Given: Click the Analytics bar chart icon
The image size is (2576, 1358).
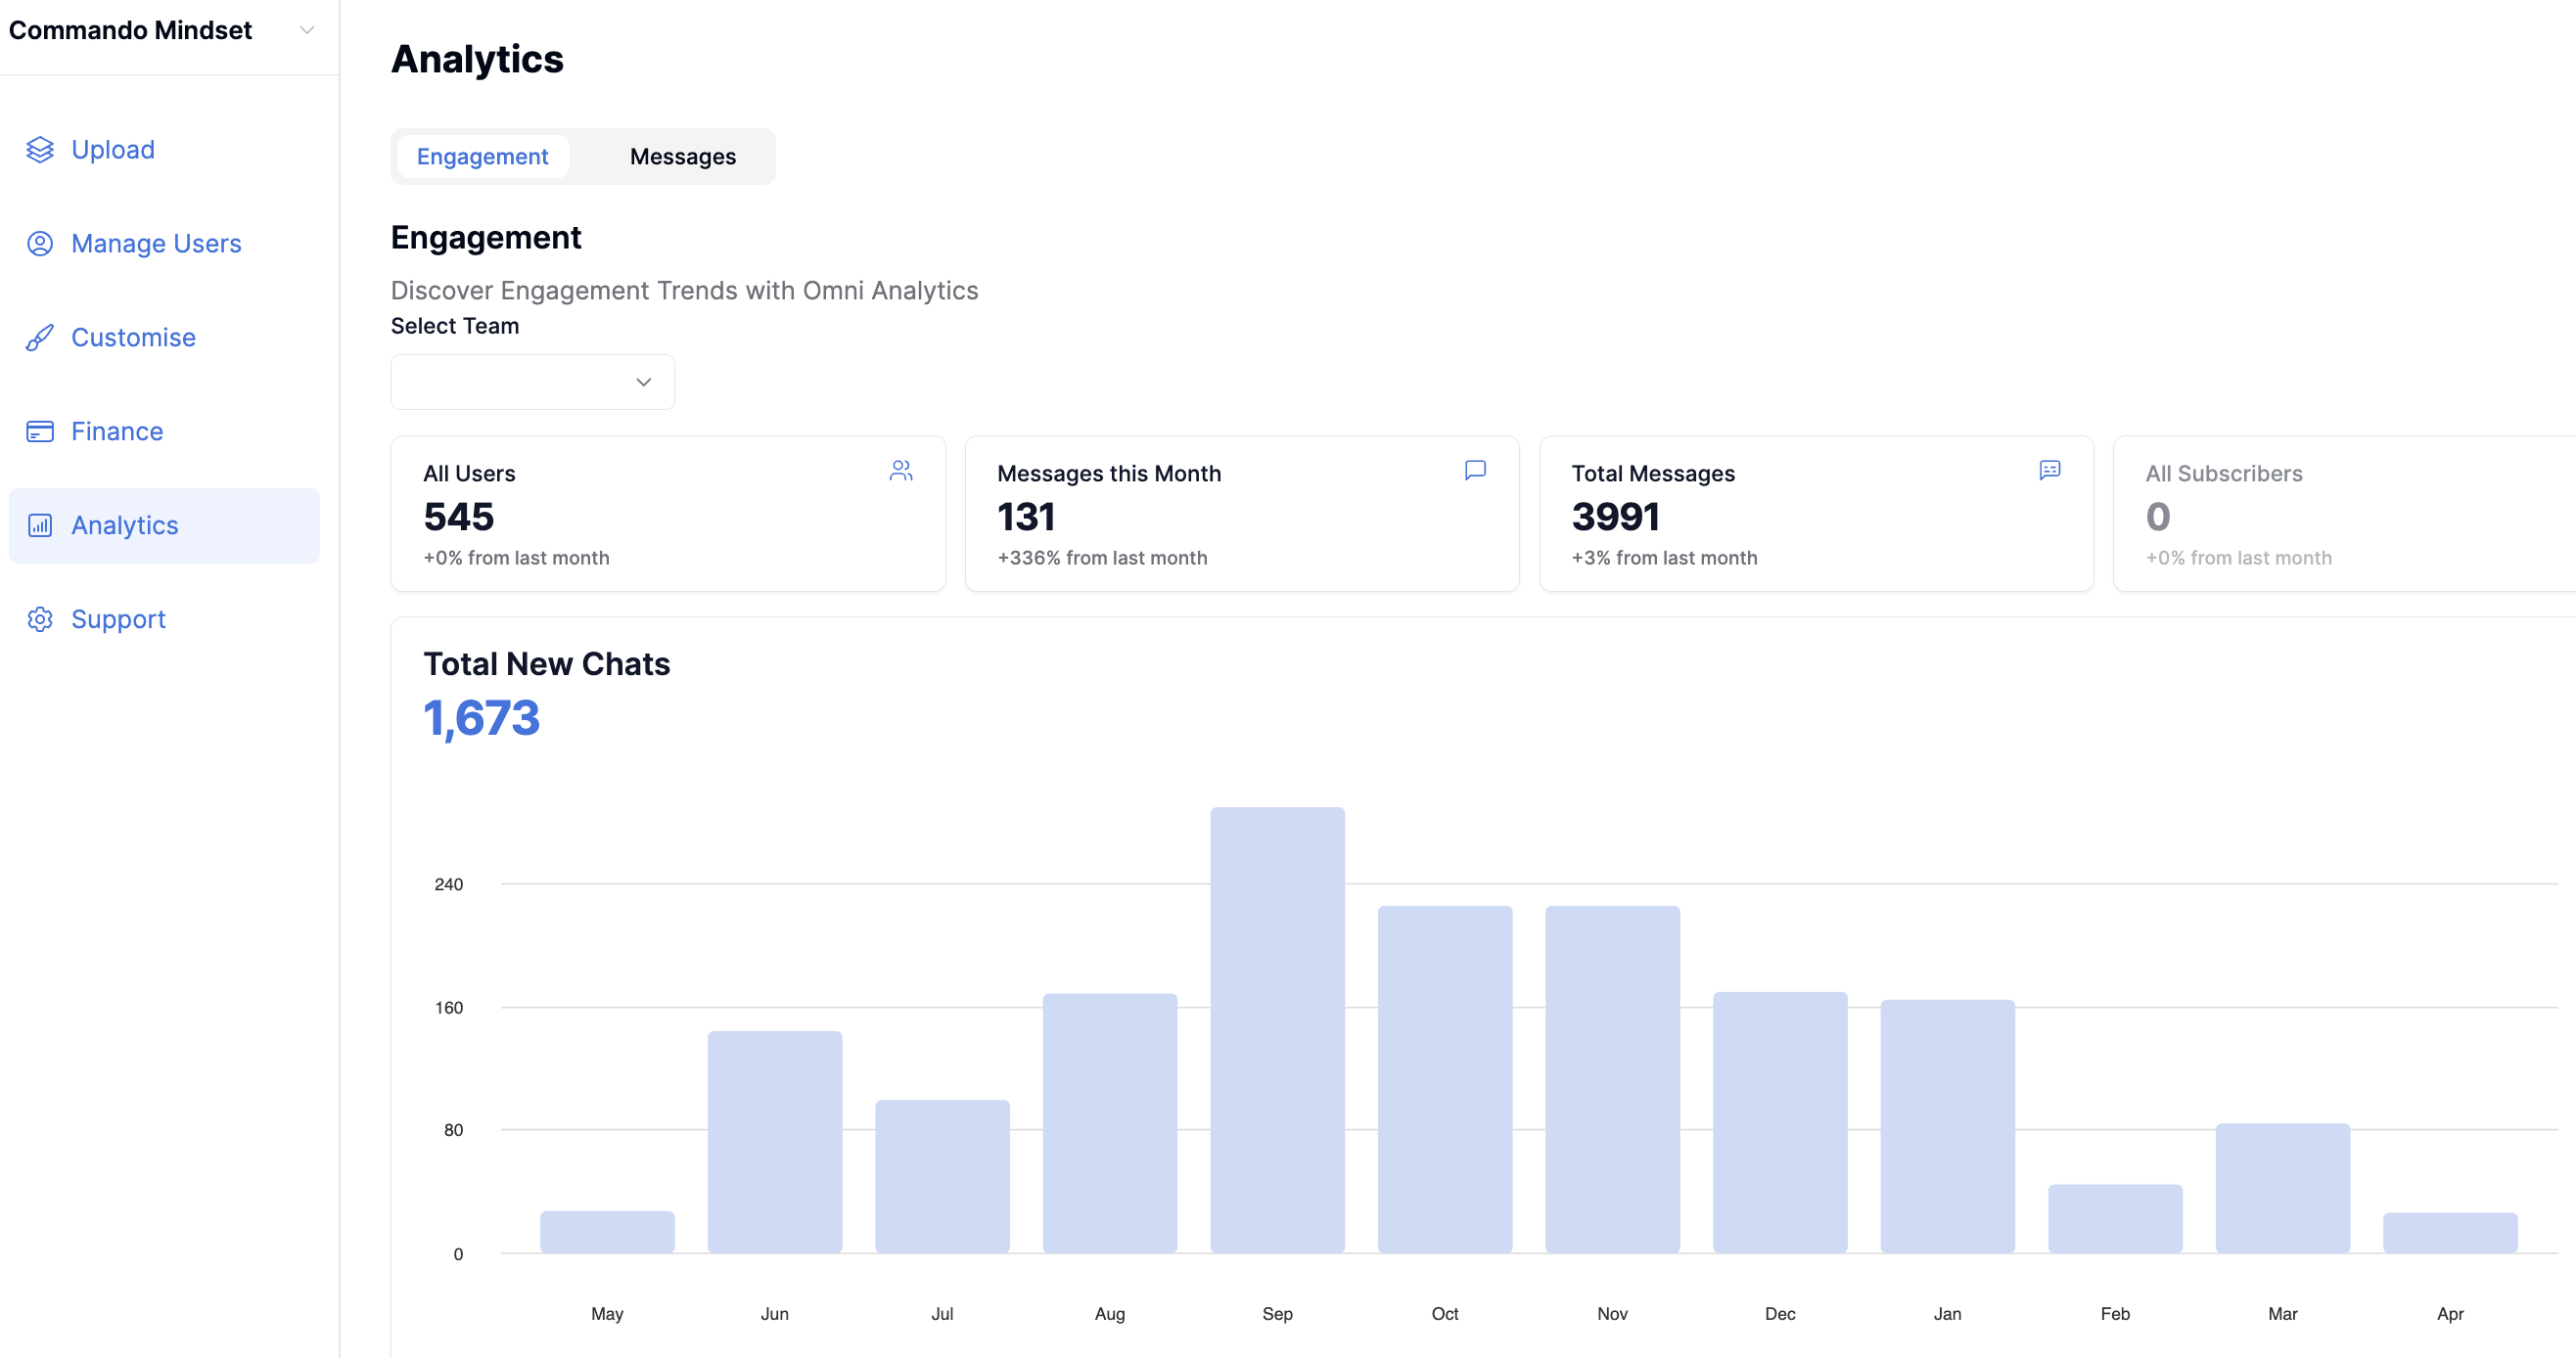Looking at the screenshot, I should pyautogui.click(x=40, y=526).
